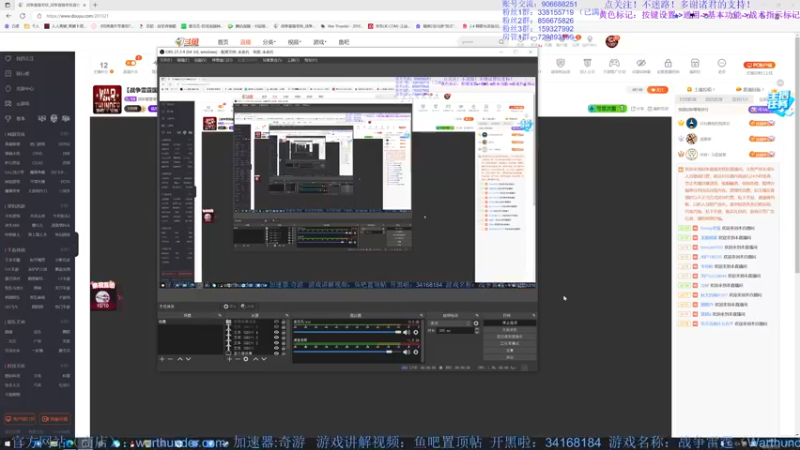The height and width of the screenshot is (450, 800).
Task: Click the green button above the video player
Action: click(607, 108)
